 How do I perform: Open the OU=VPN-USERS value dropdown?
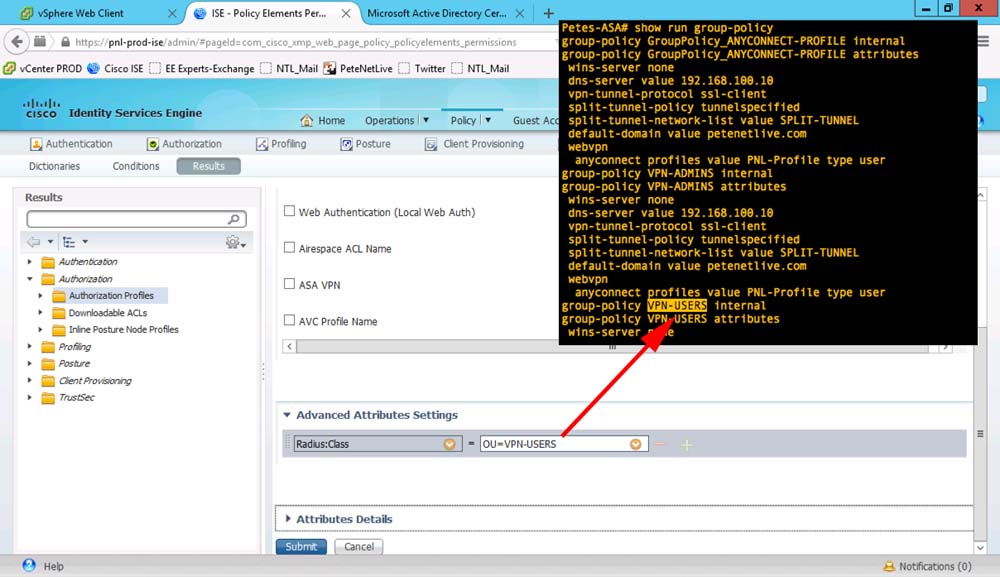coord(636,444)
